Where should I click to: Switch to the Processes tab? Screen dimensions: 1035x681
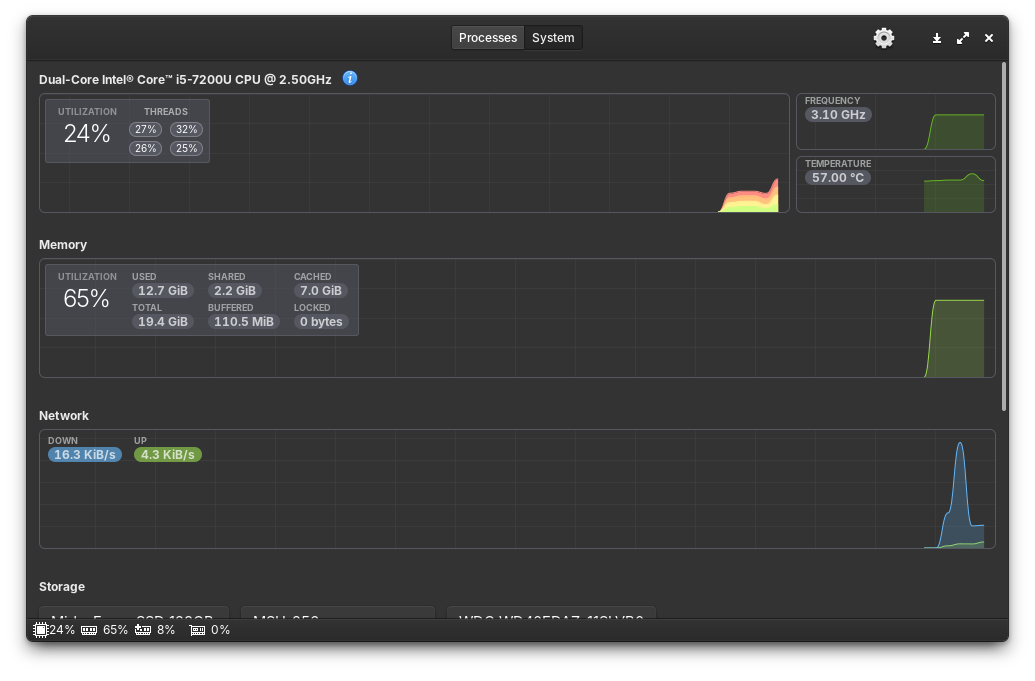488,38
